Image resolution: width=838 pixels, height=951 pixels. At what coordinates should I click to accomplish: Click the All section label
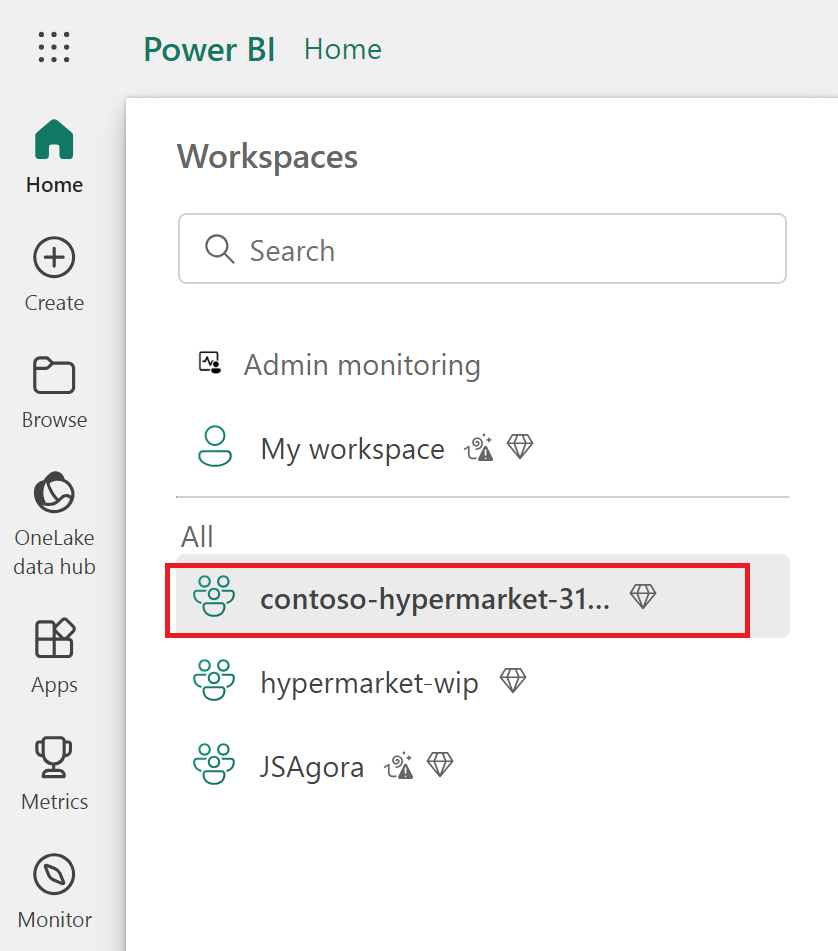click(197, 537)
